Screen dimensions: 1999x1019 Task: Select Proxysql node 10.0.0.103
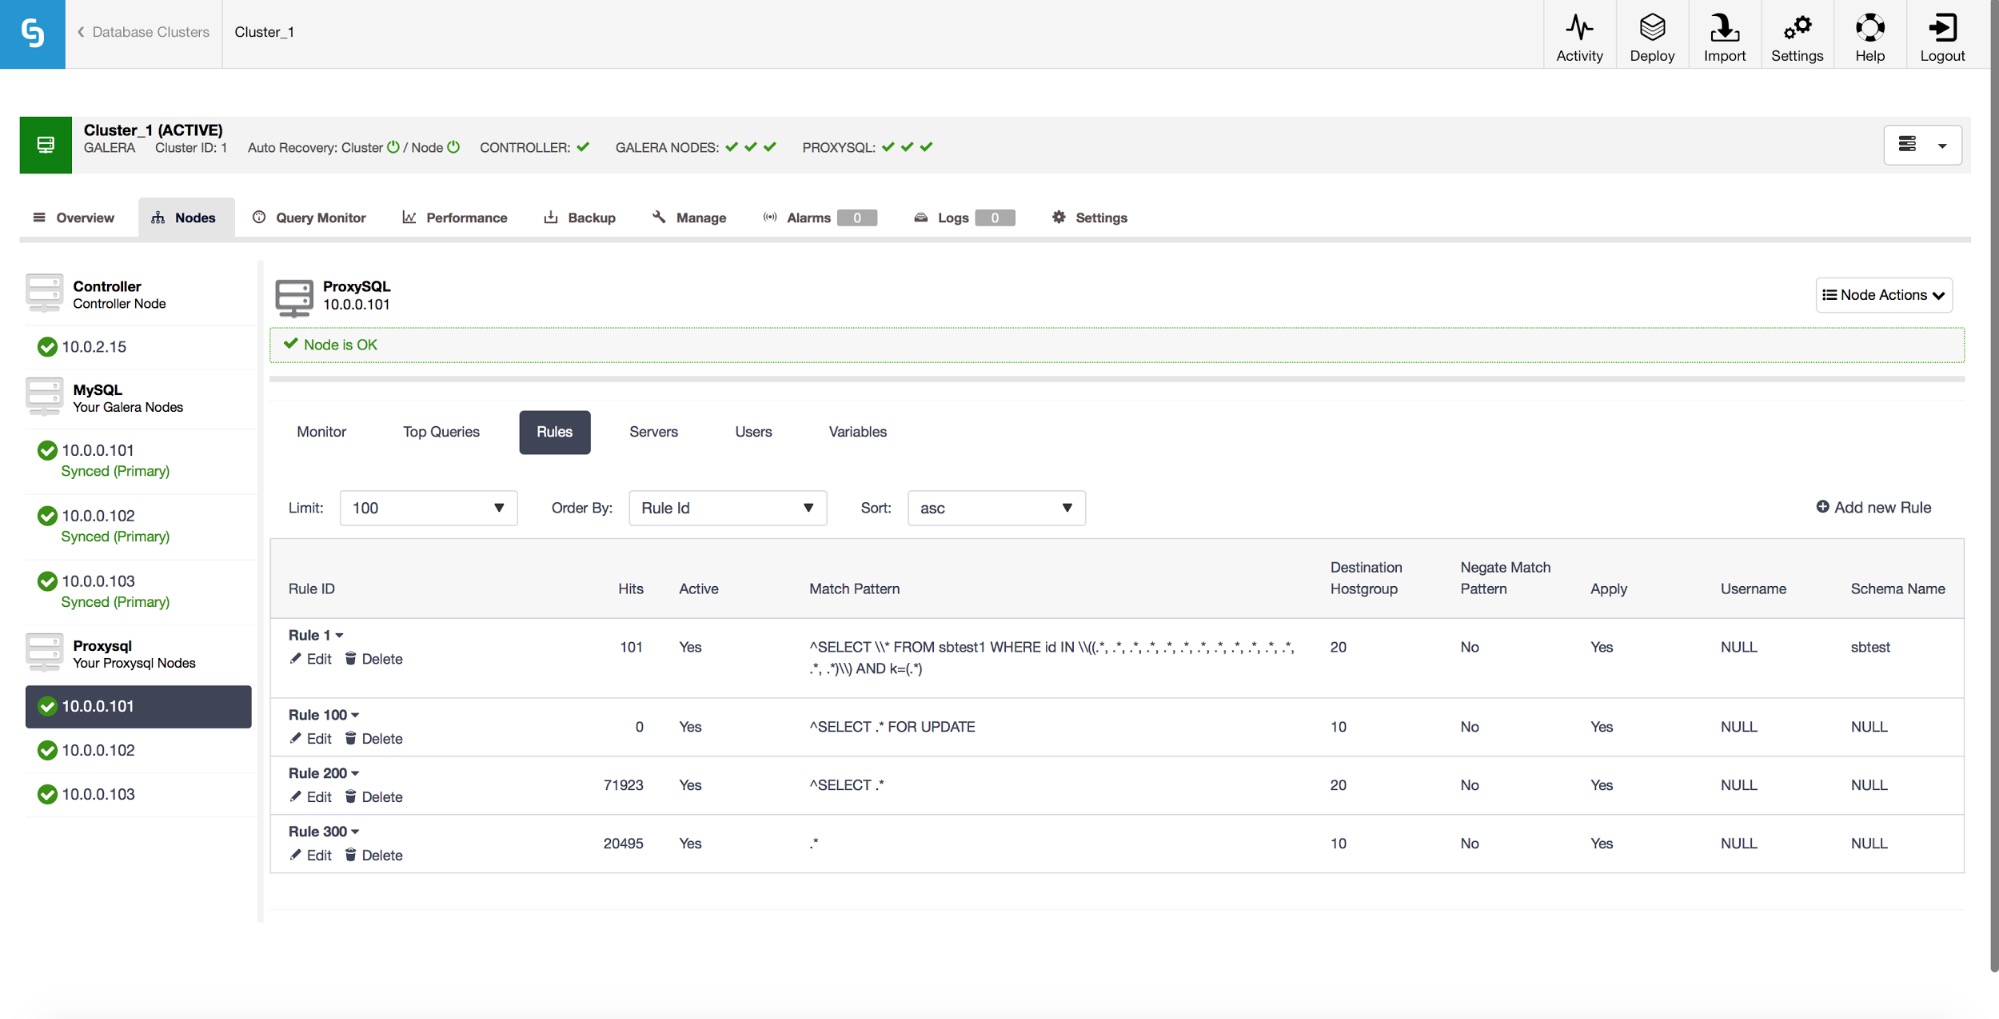[x=98, y=794]
